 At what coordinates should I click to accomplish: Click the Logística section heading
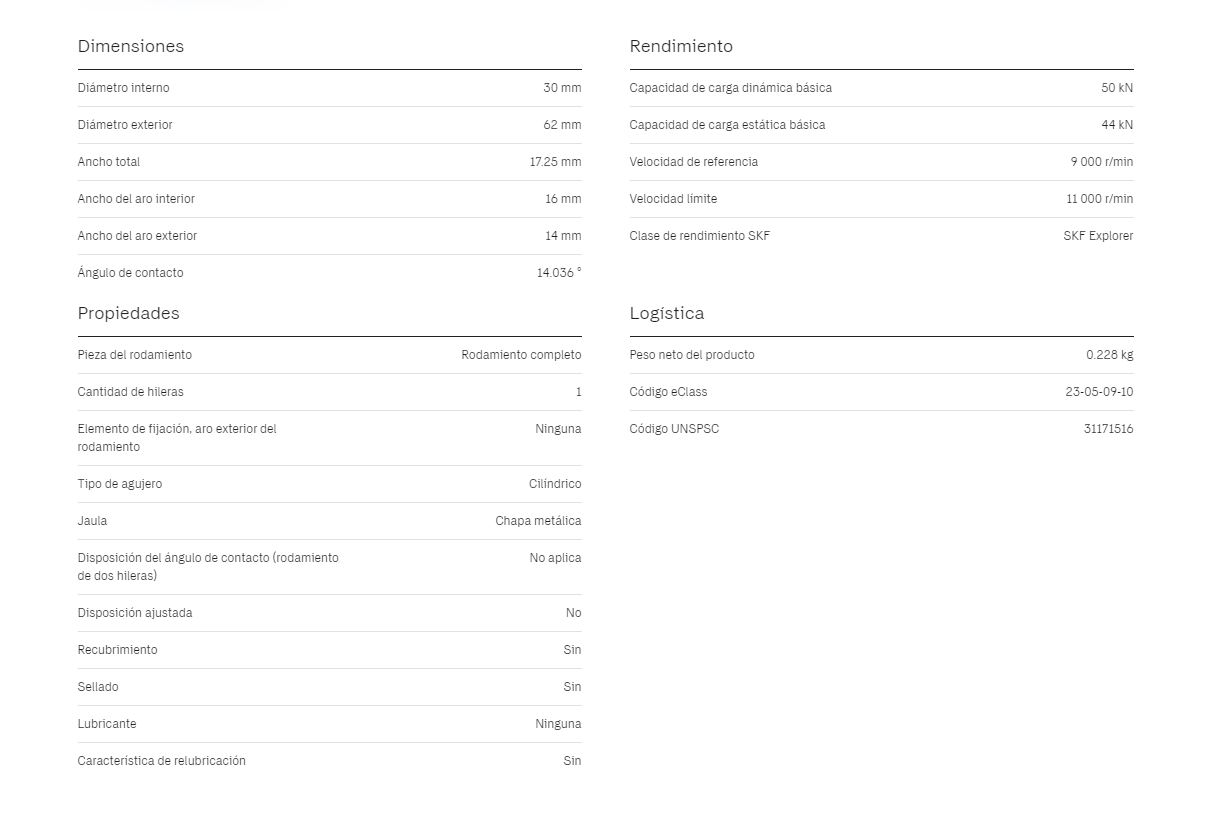(x=667, y=313)
